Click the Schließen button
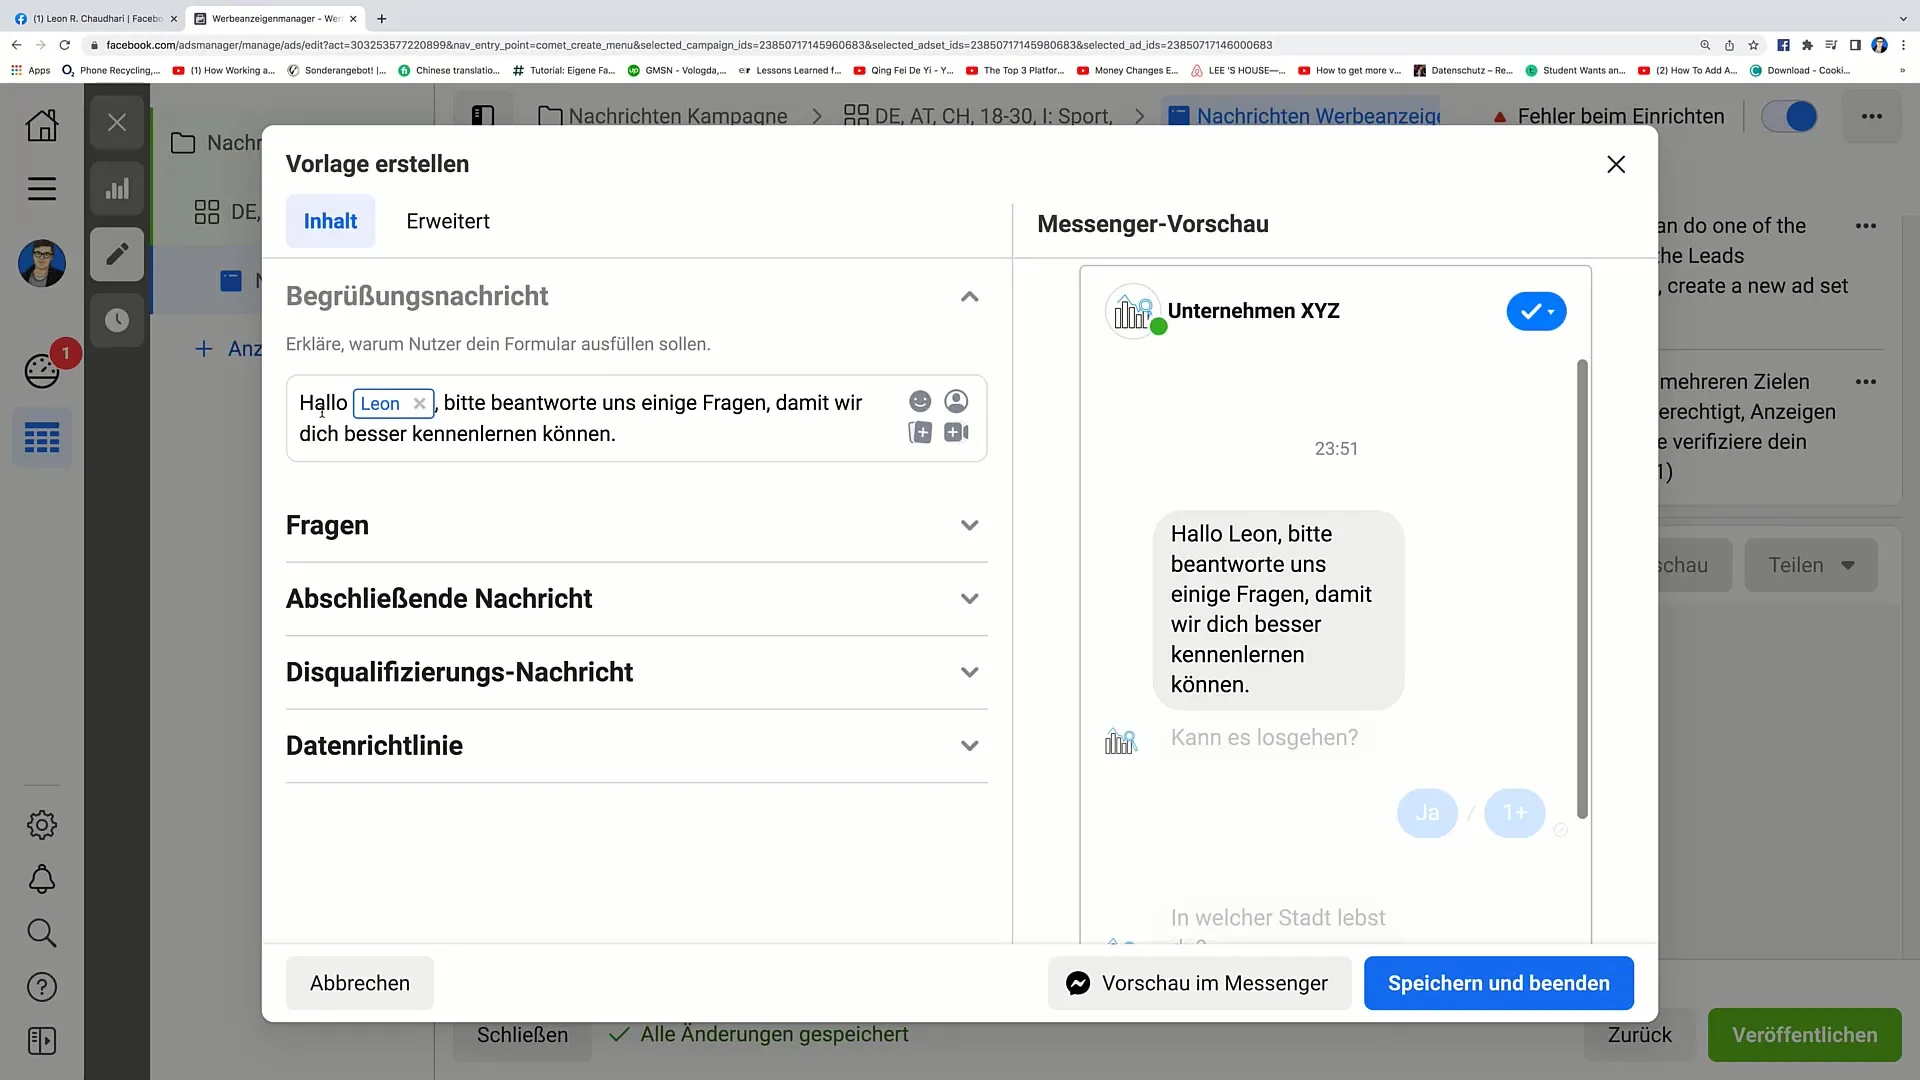The height and width of the screenshot is (1080, 1920). 522,1035
